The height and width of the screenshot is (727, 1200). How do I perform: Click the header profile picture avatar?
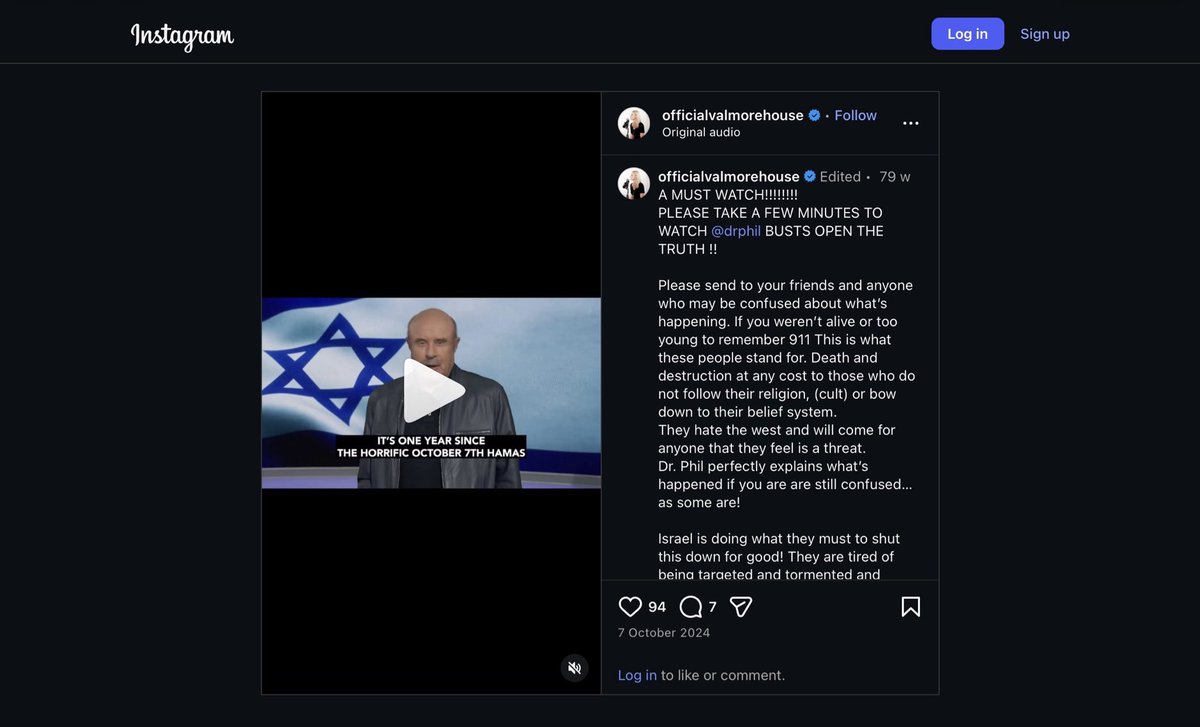[x=634, y=123]
